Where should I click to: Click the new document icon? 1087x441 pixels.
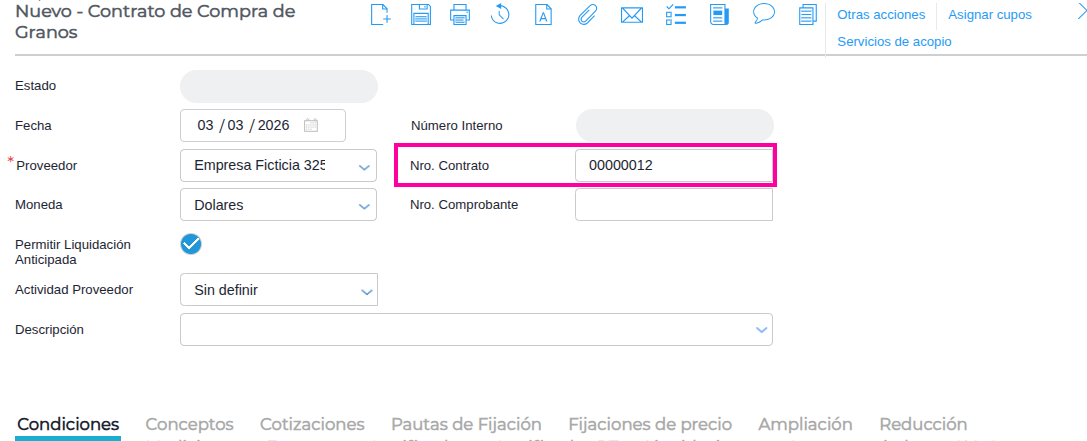click(380, 15)
